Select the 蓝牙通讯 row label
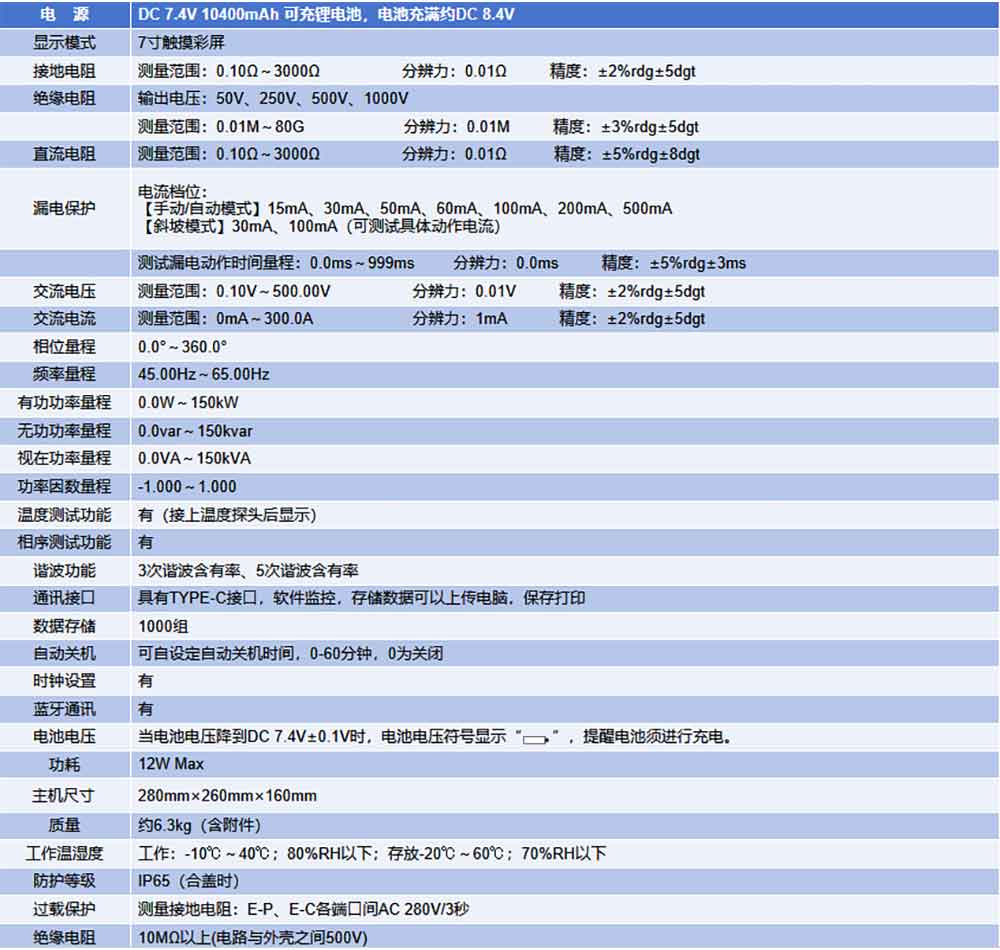 tap(64, 709)
